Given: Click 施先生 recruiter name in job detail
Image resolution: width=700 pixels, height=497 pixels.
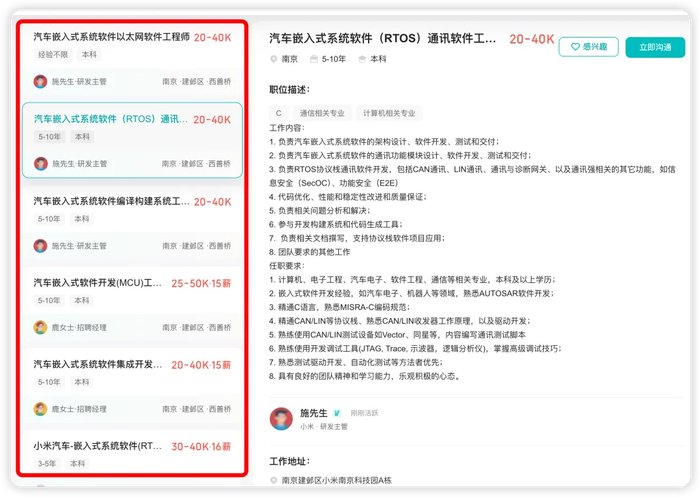Looking at the screenshot, I should (313, 413).
